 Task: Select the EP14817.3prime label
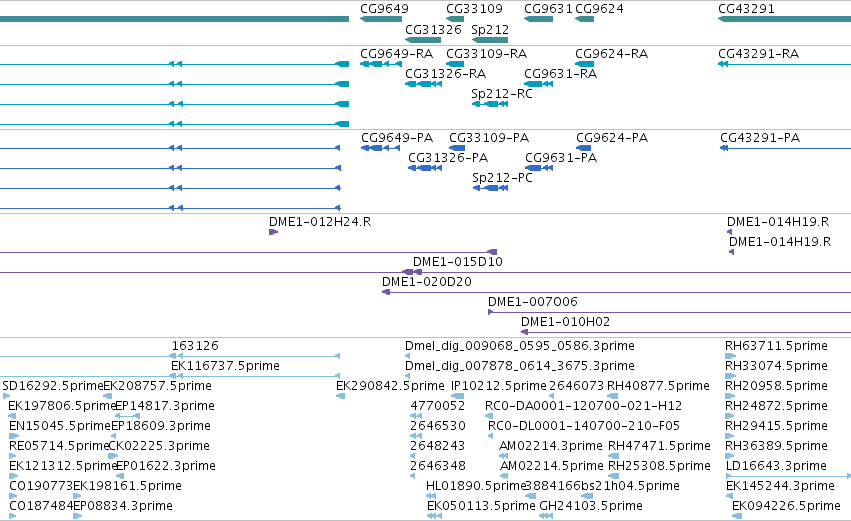[x=165, y=406]
